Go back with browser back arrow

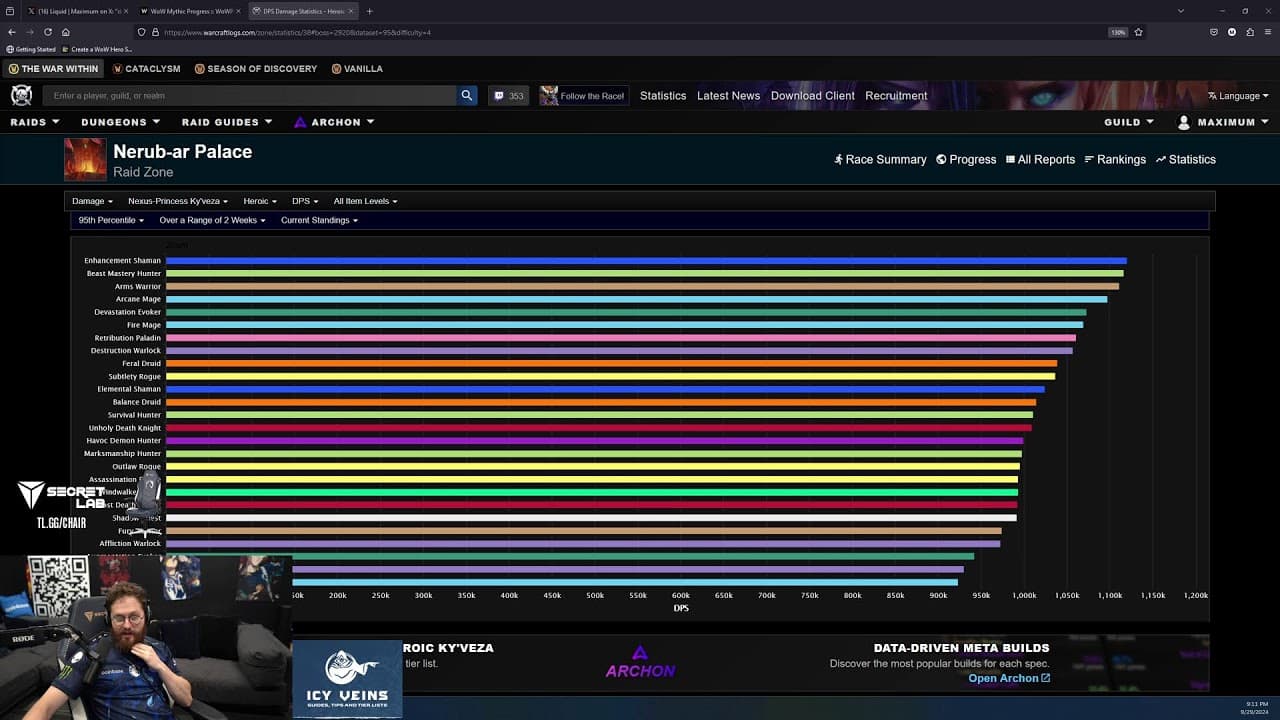[11, 32]
